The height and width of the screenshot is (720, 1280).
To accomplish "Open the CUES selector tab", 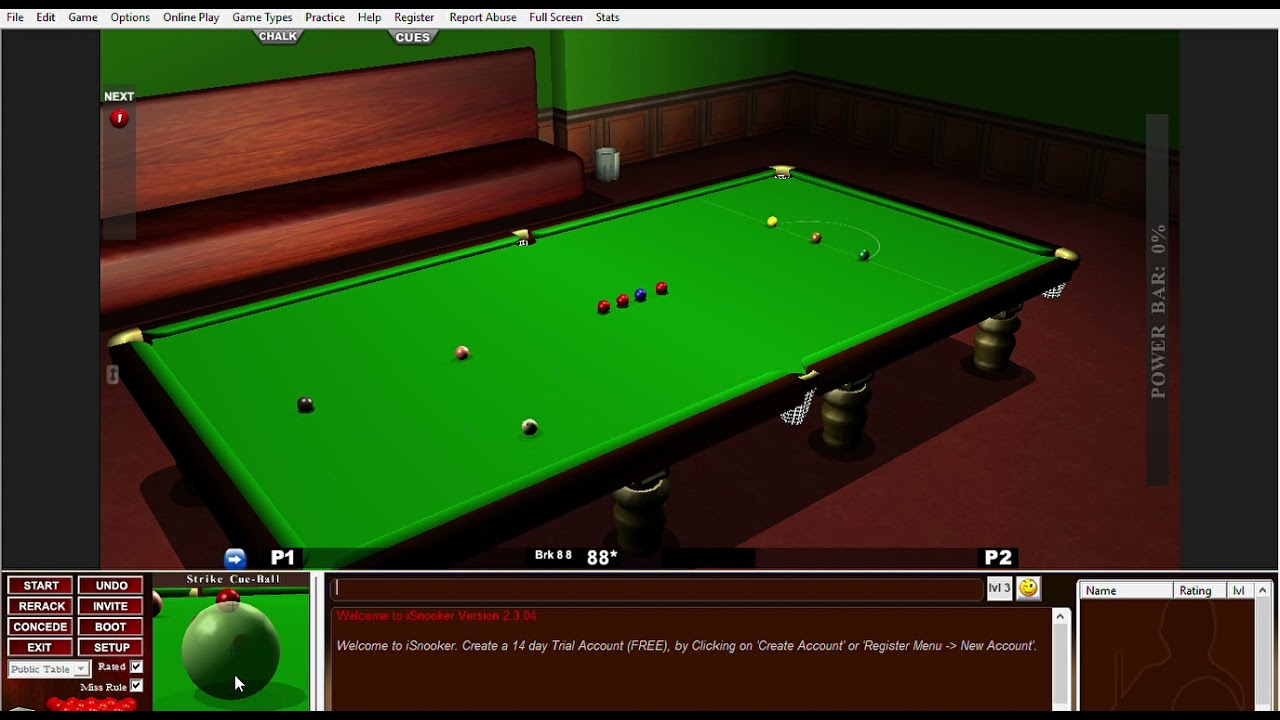I will point(412,38).
